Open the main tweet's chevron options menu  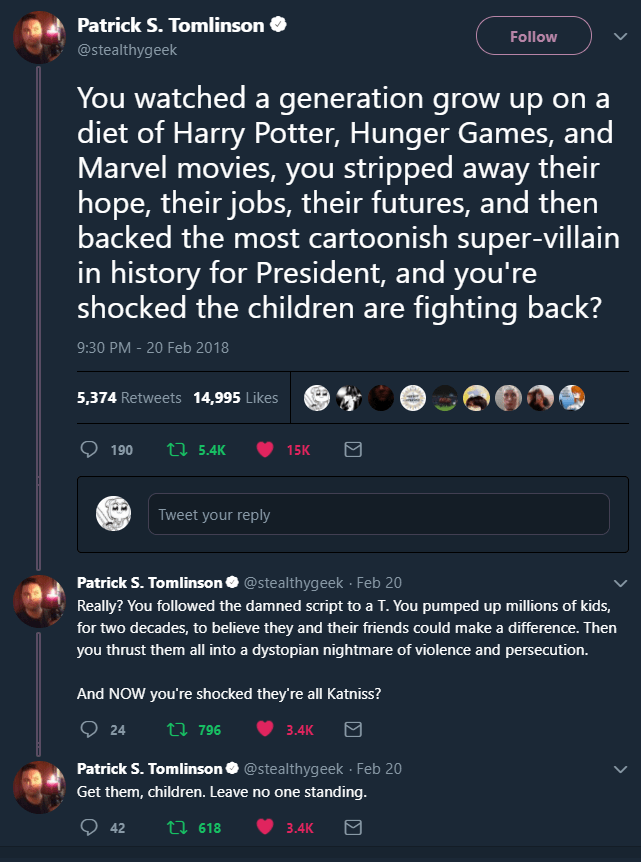pyautogui.click(x=619, y=37)
